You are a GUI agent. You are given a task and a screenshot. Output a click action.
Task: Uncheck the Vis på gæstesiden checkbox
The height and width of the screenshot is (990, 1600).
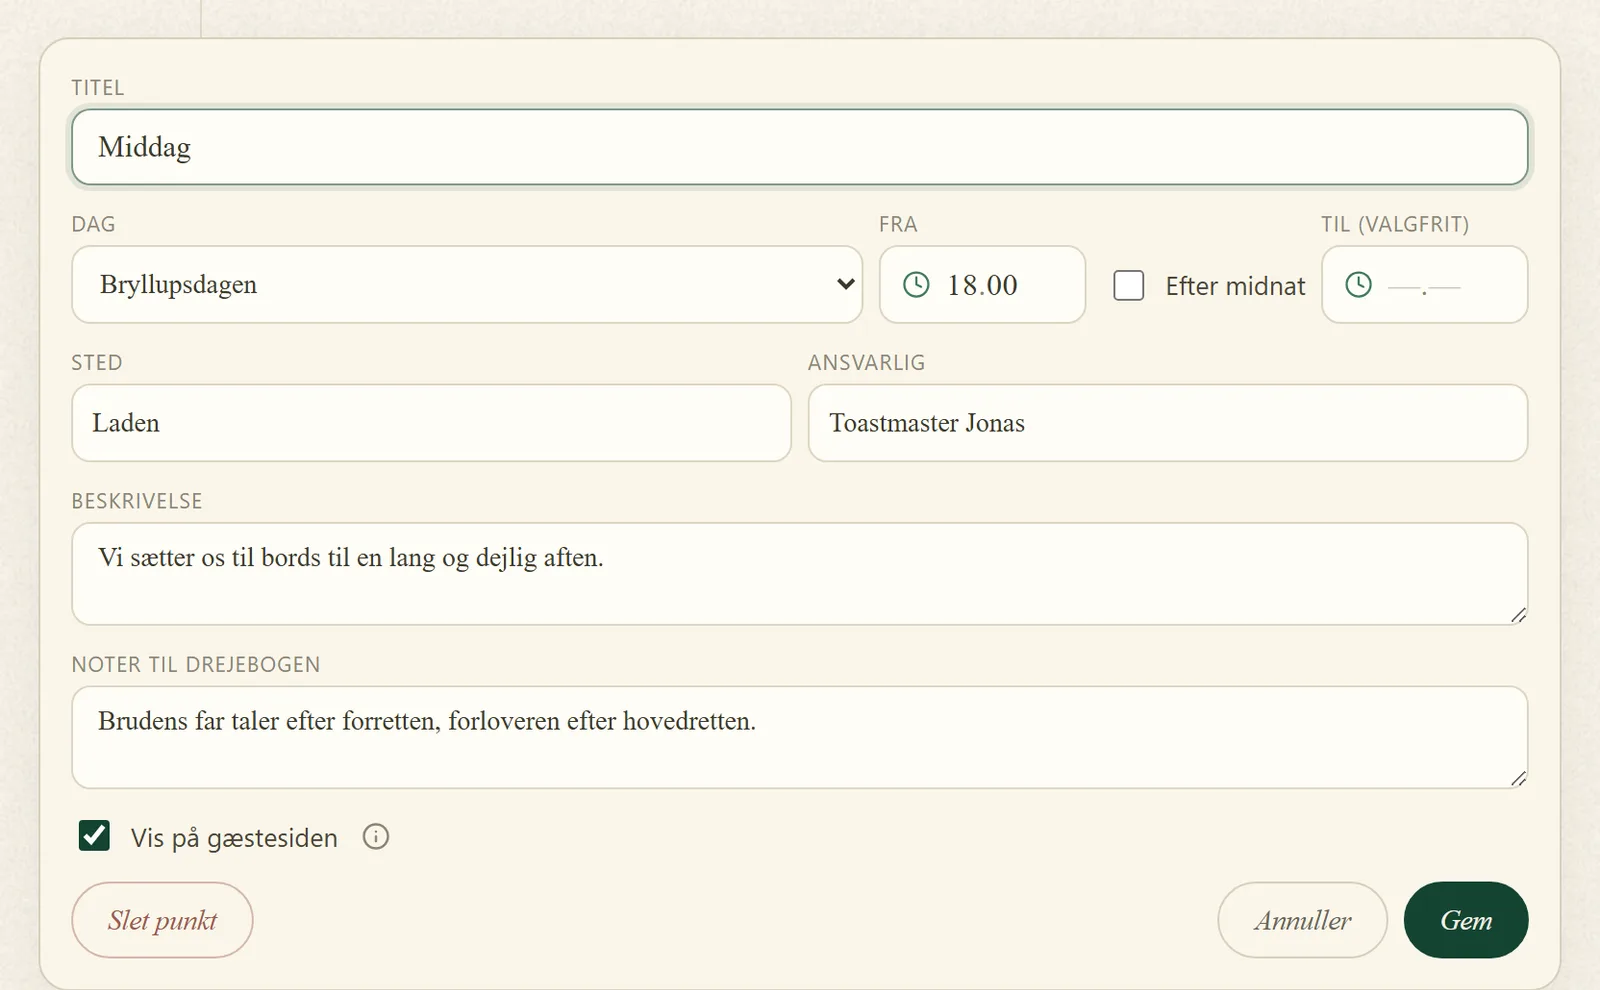[x=94, y=836]
